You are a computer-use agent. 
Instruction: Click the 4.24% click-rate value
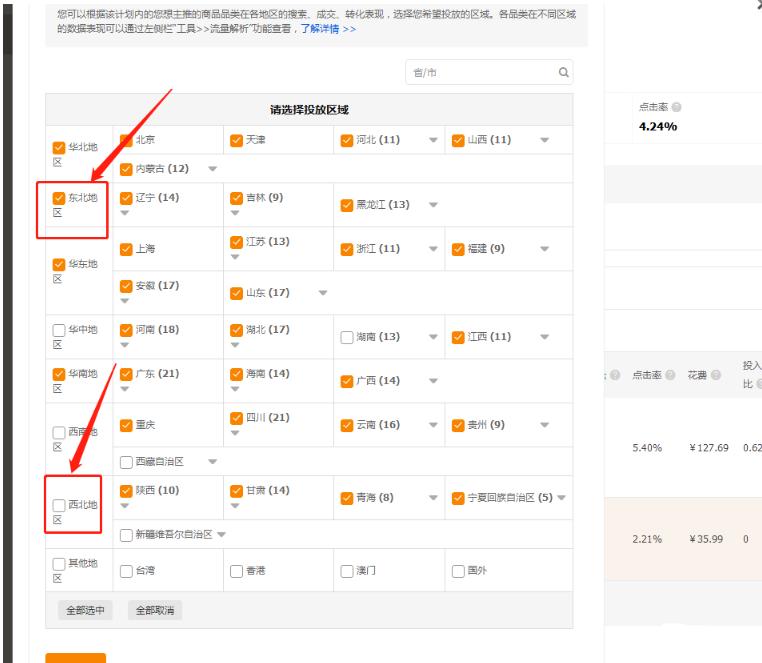click(658, 127)
